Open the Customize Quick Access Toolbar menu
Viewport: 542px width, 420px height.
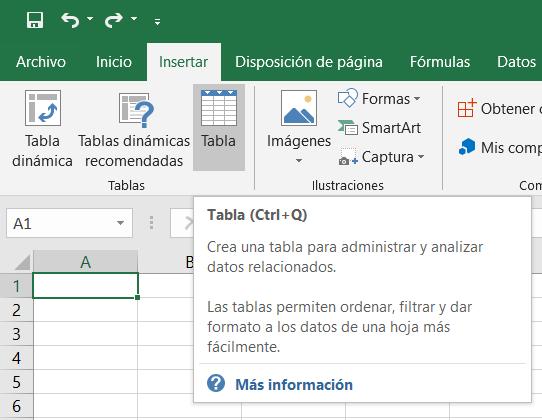pyautogui.click(x=157, y=22)
